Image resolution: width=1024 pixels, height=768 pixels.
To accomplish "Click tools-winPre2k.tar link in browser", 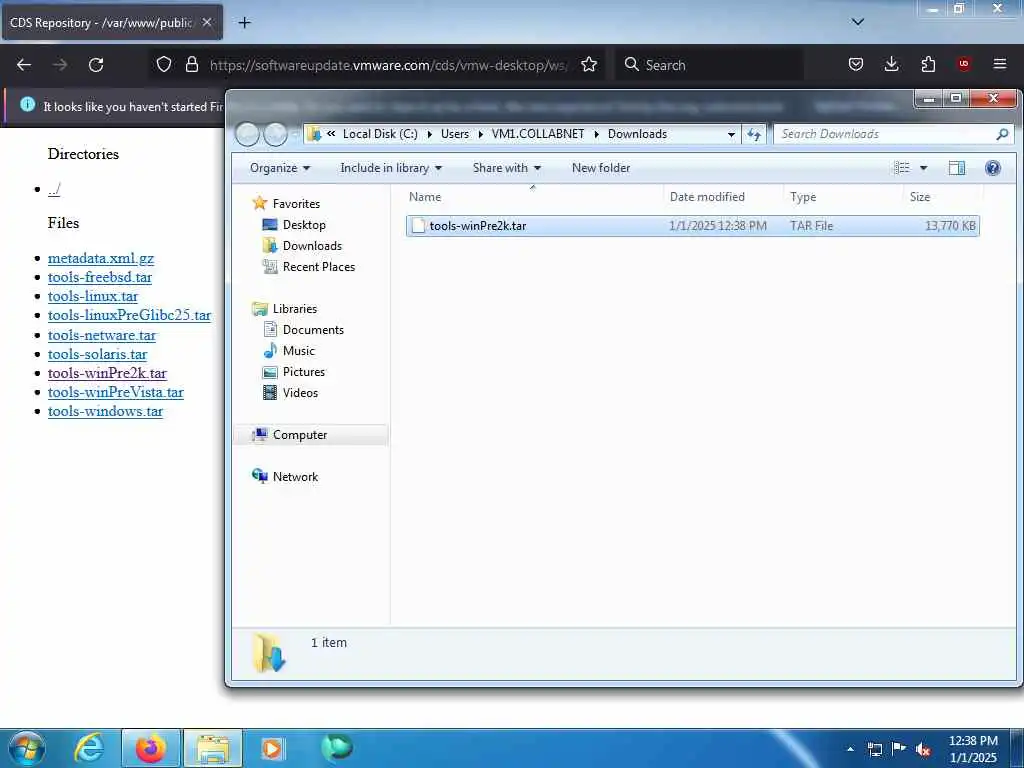I will 107,373.
